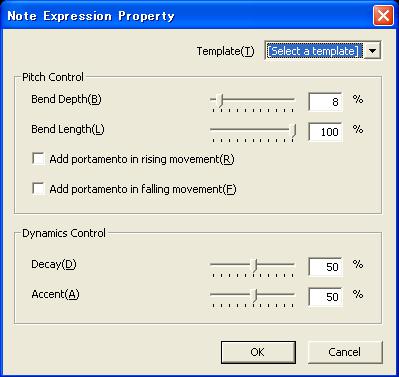Click the Accent percentage input box
The width and height of the screenshot is (399, 377).
[326, 297]
